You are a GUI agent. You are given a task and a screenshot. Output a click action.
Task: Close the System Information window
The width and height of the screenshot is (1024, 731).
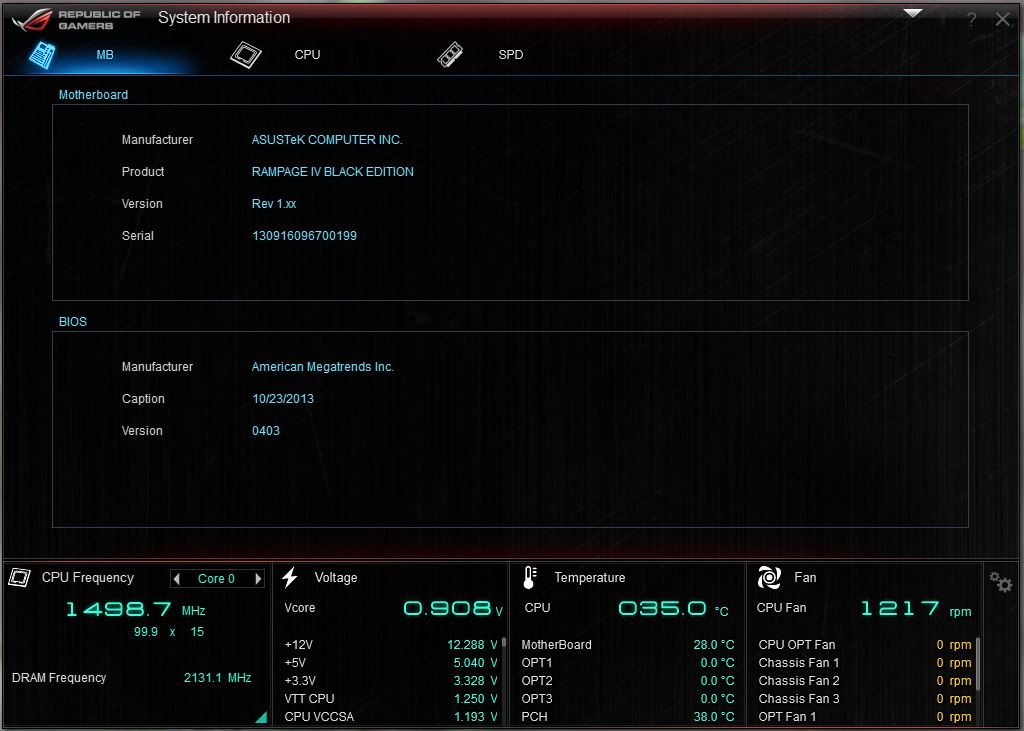coord(1002,20)
